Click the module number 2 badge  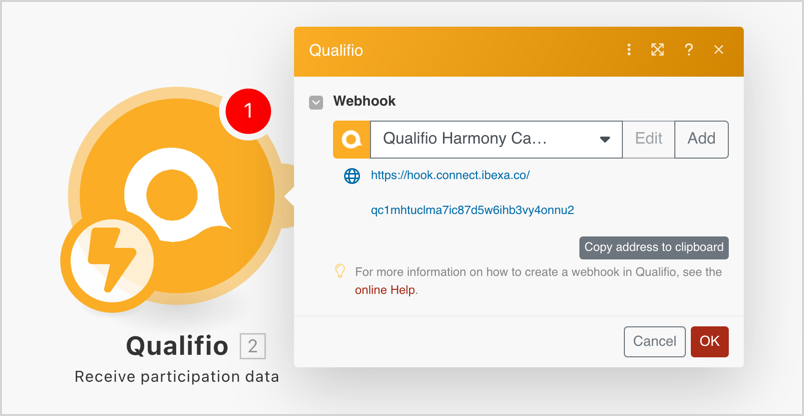(x=253, y=347)
